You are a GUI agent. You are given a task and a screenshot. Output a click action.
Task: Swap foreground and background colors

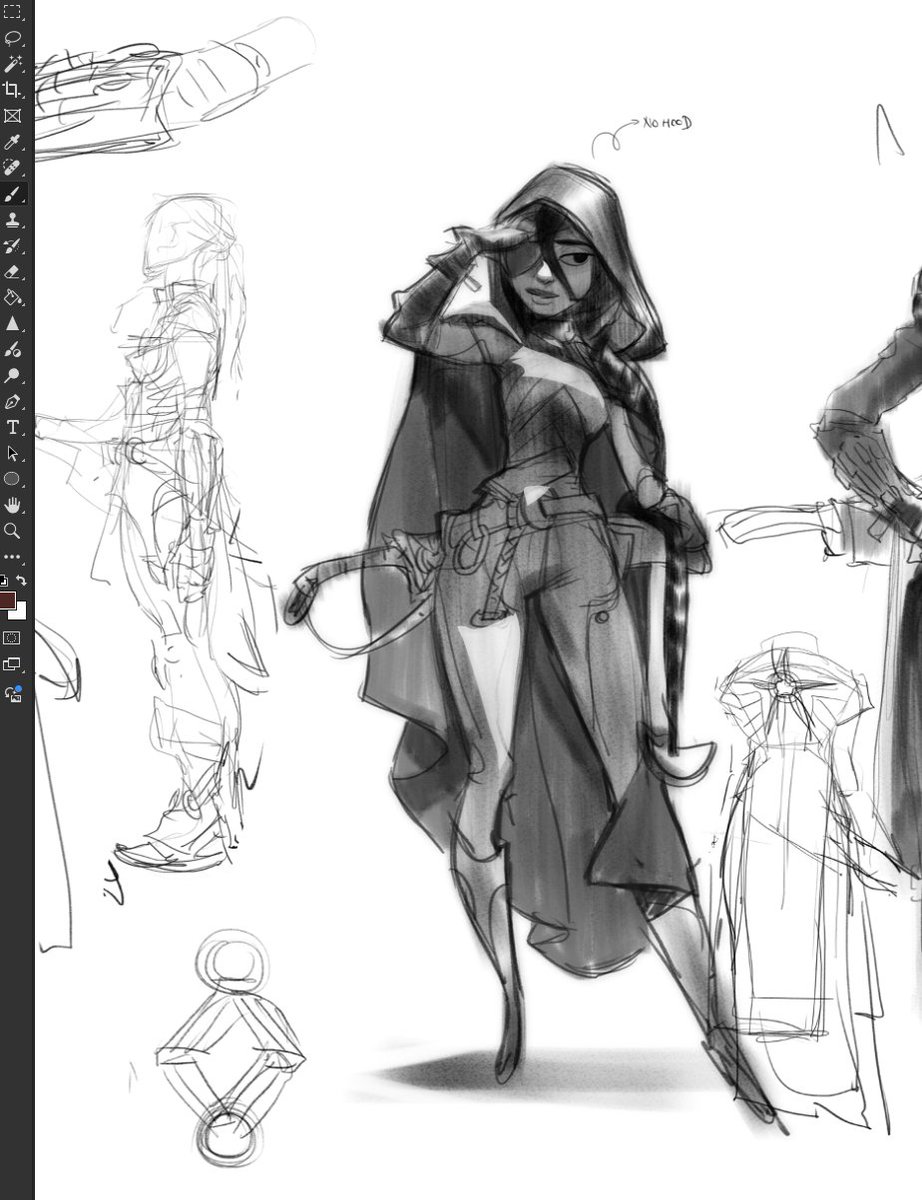pyautogui.click(x=21, y=580)
